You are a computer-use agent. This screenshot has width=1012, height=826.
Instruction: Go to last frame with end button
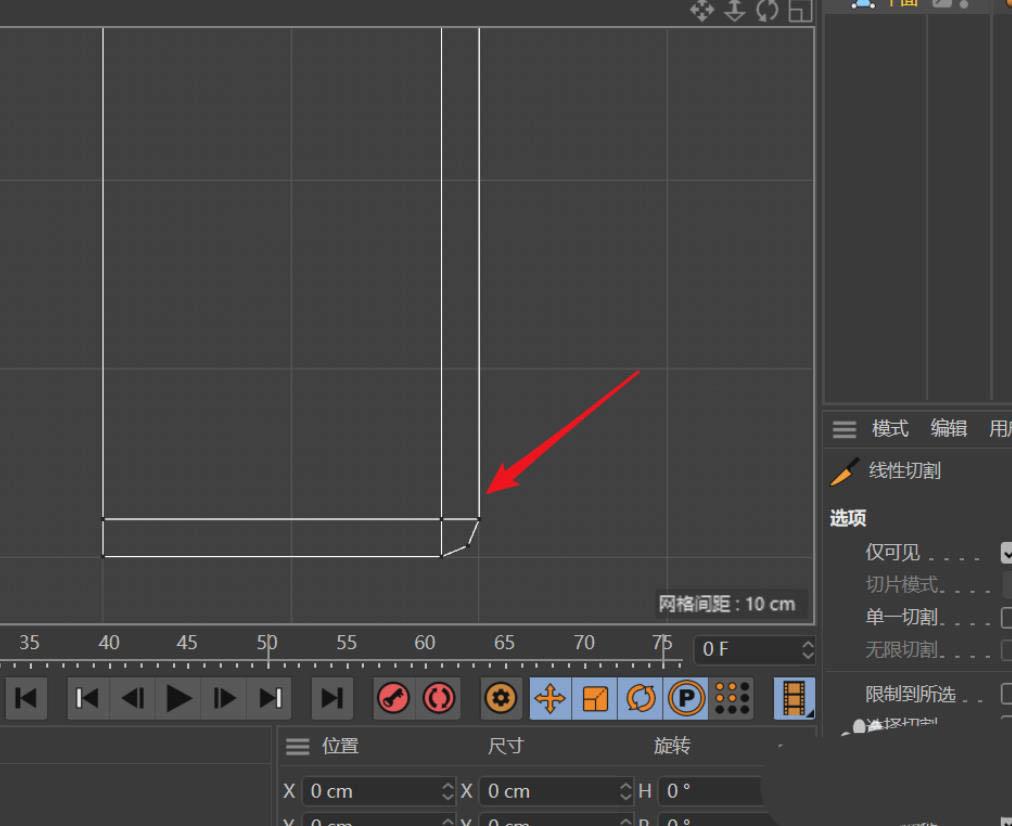[x=332, y=698]
